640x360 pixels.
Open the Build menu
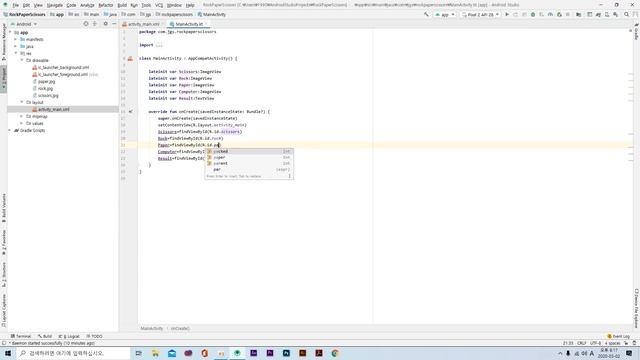coord(122,5)
